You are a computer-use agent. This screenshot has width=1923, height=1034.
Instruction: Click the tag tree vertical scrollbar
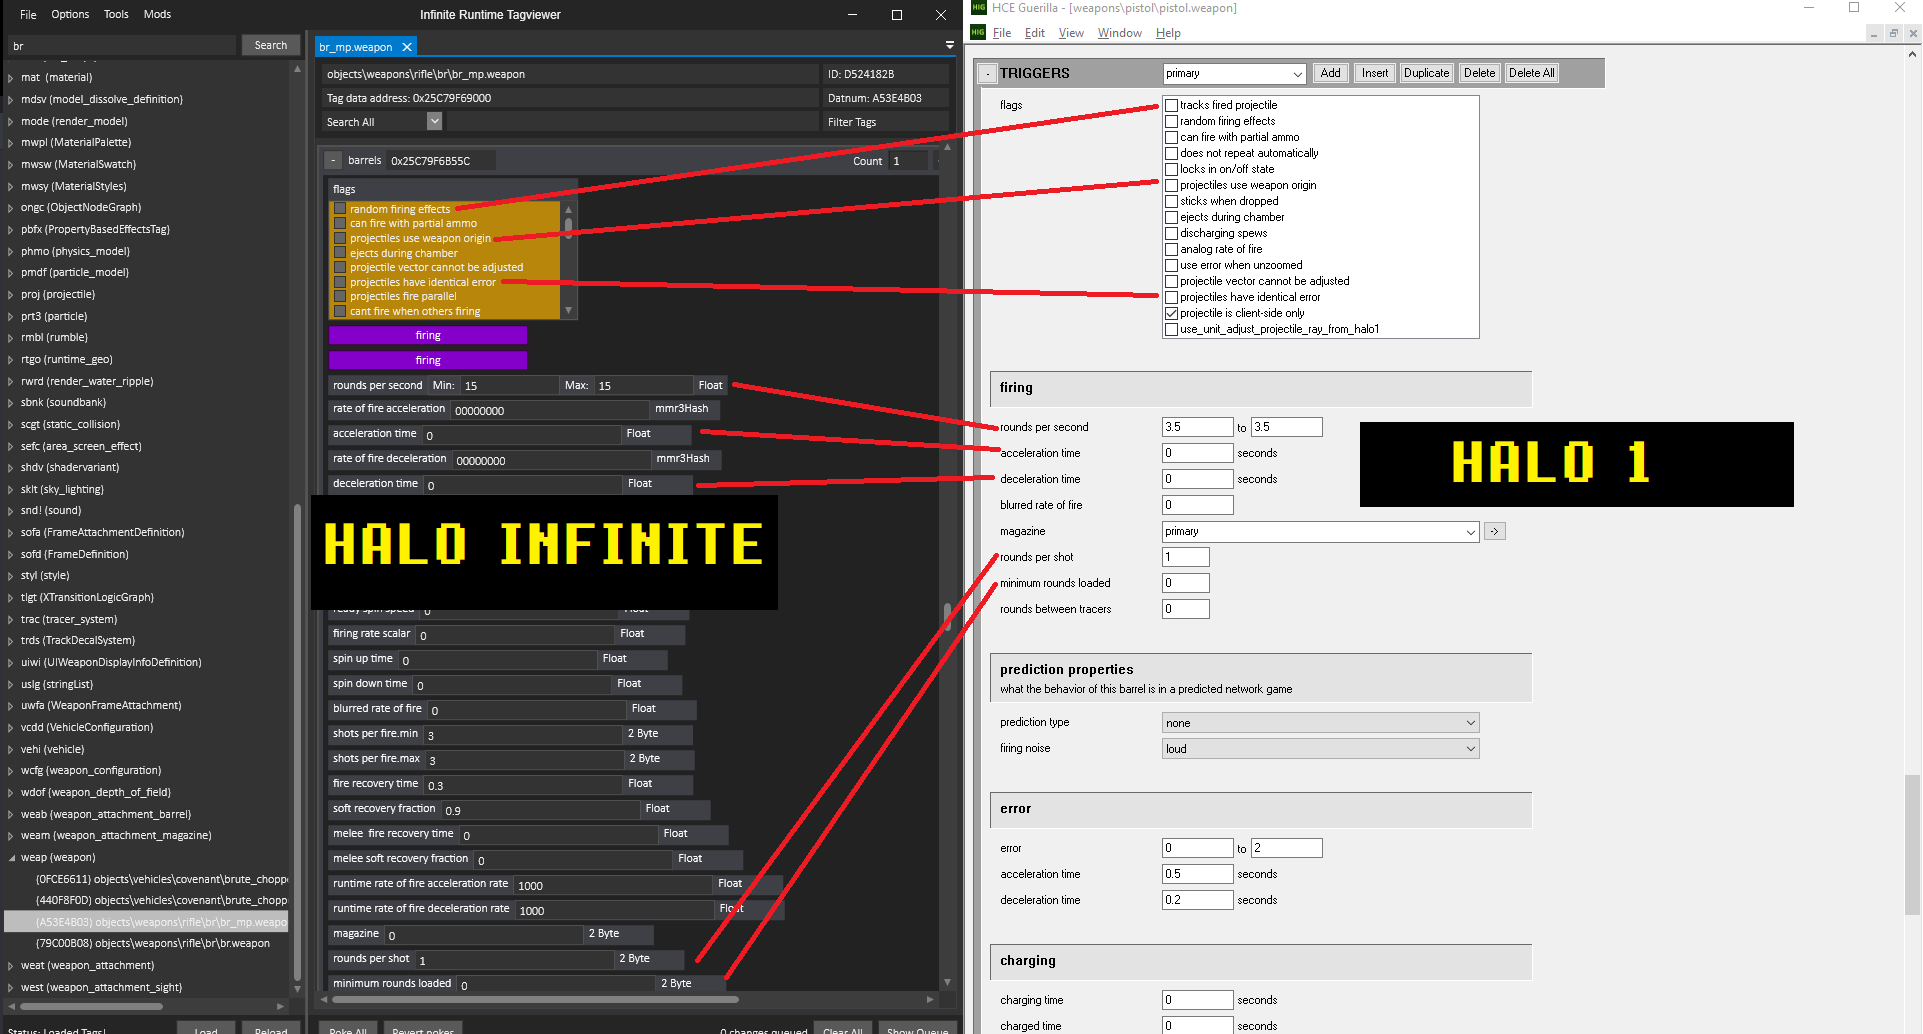(297, 740)
